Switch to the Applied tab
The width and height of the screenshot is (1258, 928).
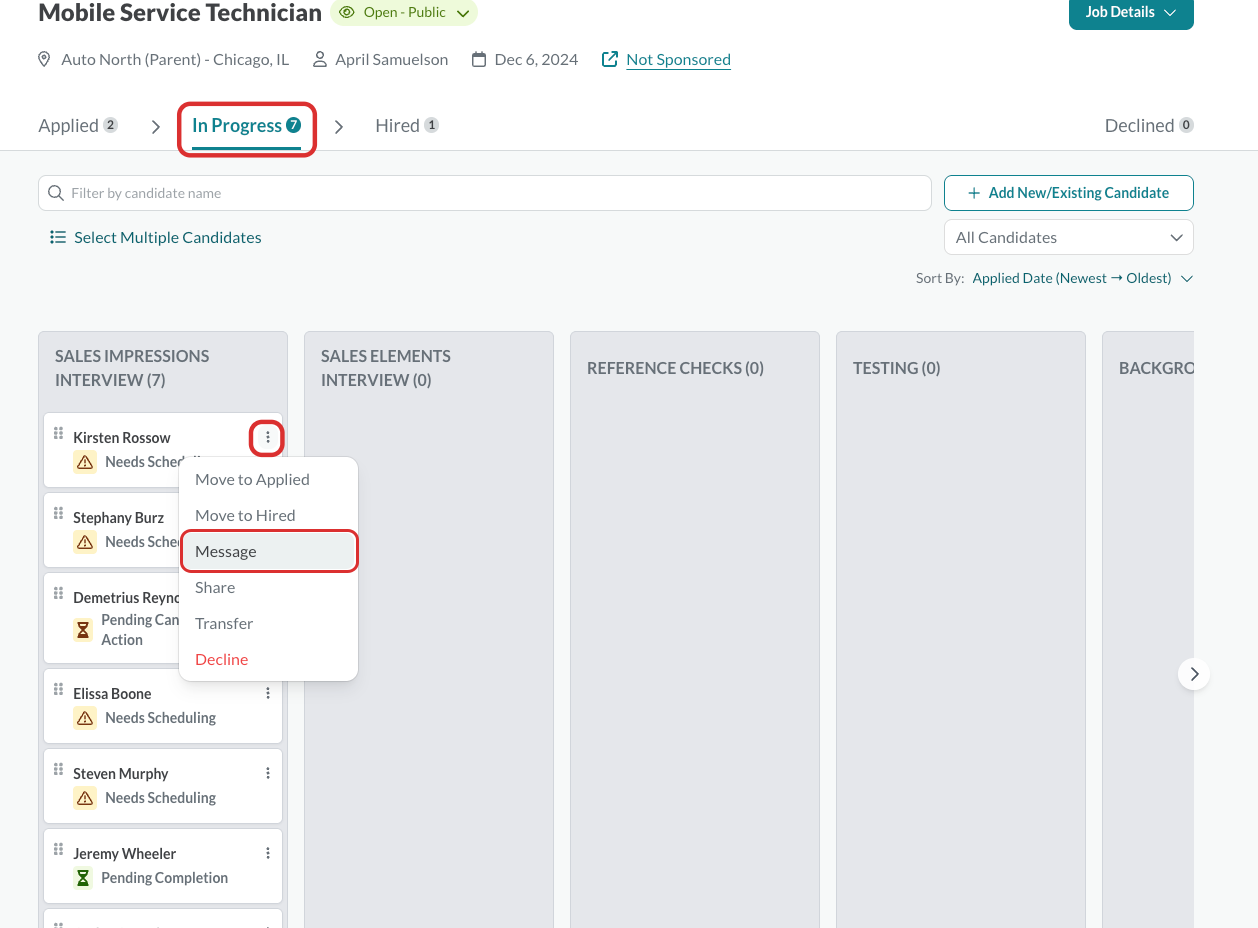[78, 126]
